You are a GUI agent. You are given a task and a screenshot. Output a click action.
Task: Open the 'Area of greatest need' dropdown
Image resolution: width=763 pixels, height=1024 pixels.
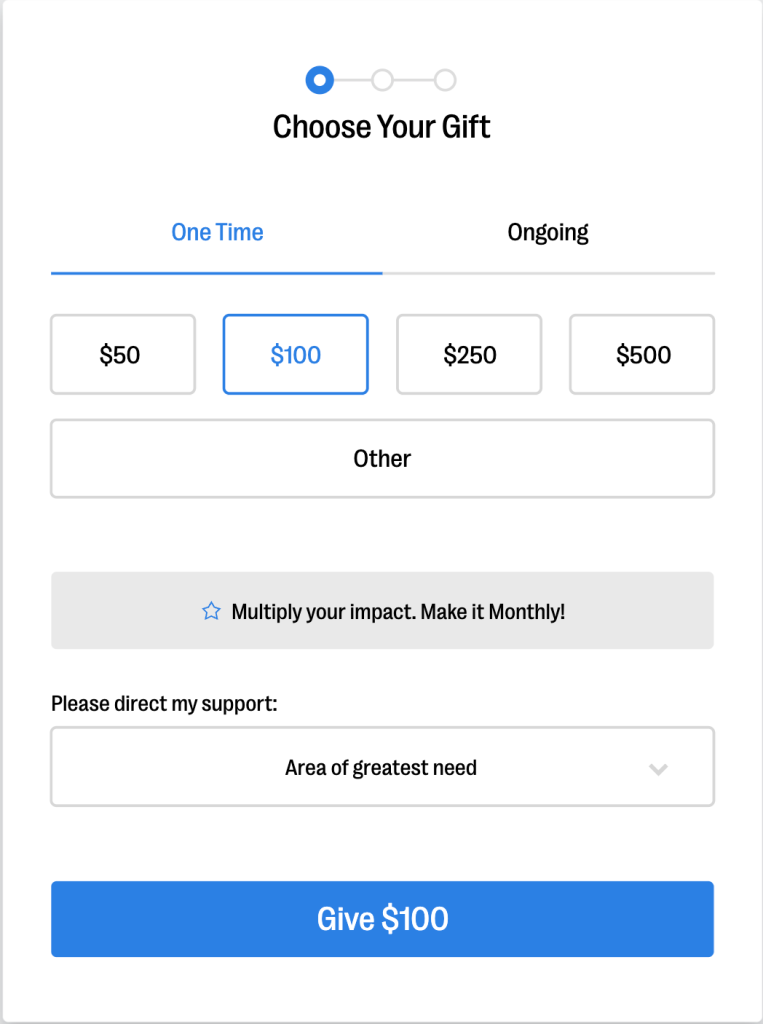coord(382,767)
